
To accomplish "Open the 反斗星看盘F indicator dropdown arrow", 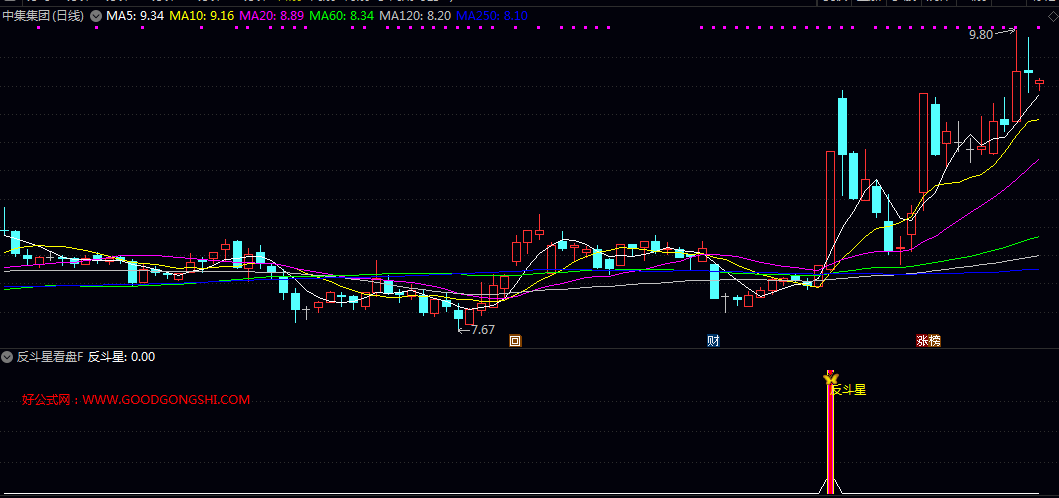I will click(8, 356).
